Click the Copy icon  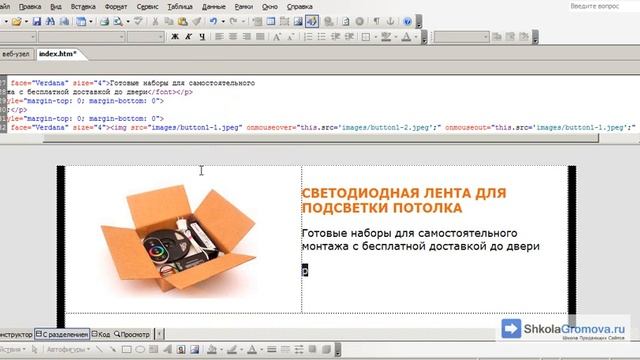tap(169, 22)
